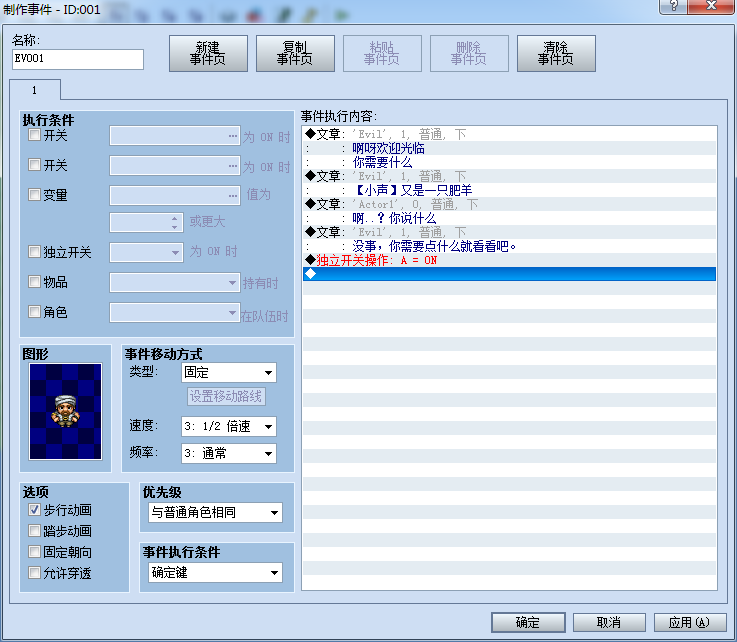Image resolution: width=737 pixels, height=642 pixels.
Task: Enable the first 开关 condition checkbox
Action: point(34,135)
